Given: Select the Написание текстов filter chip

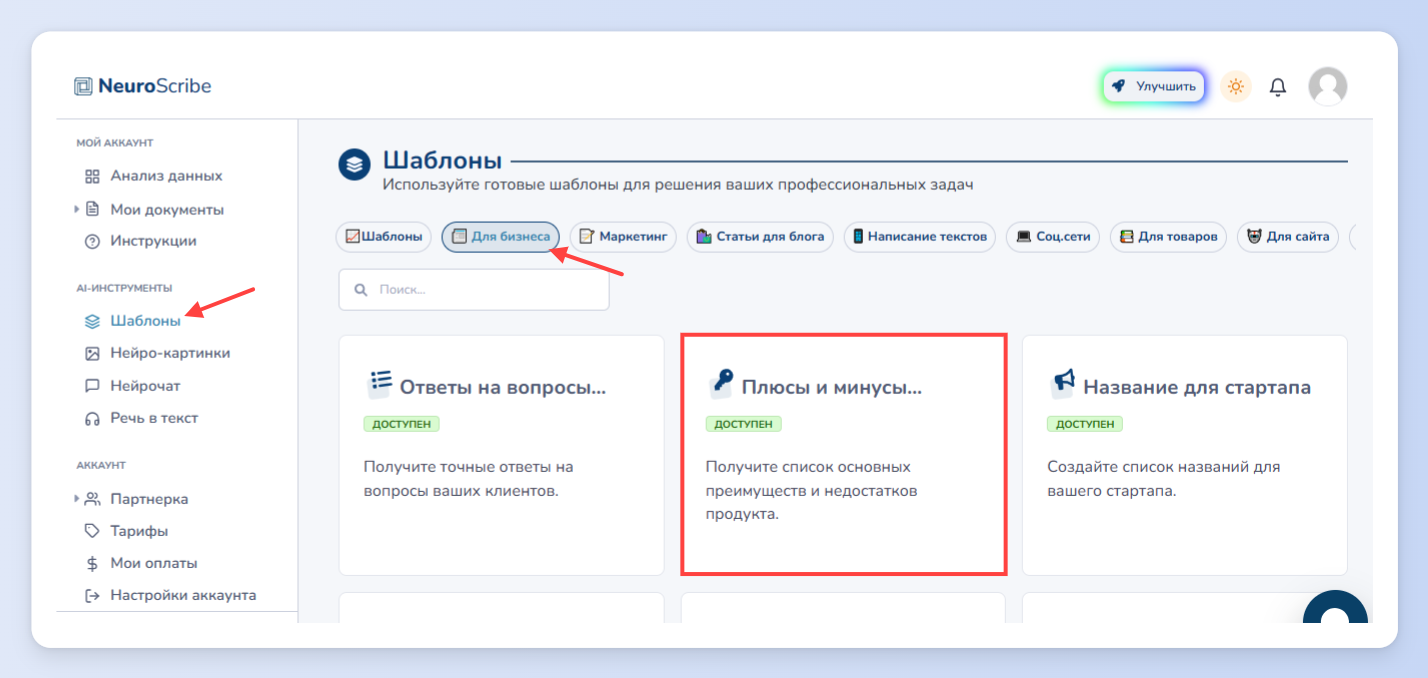Looking at the screenshot, I should point(920,237).
